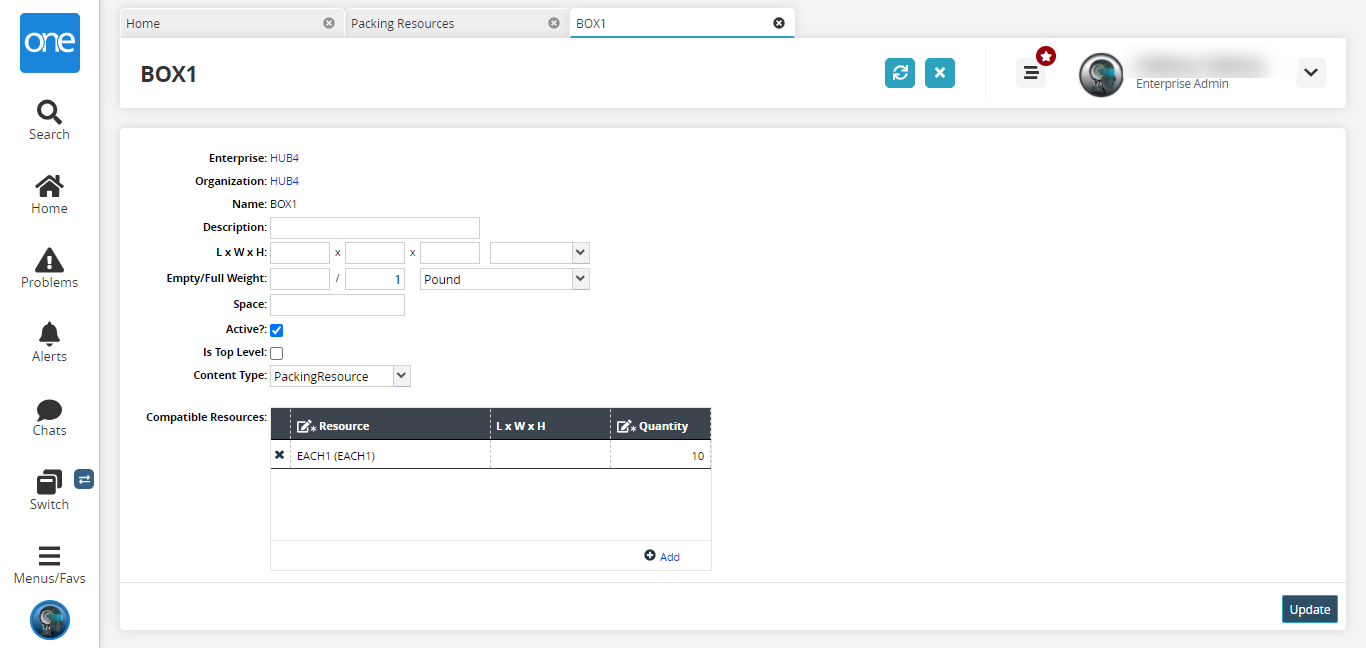Screen dimensions: 1366x648
Task: Click the plus icon beside Add
Action: click(x=650, y=556)
